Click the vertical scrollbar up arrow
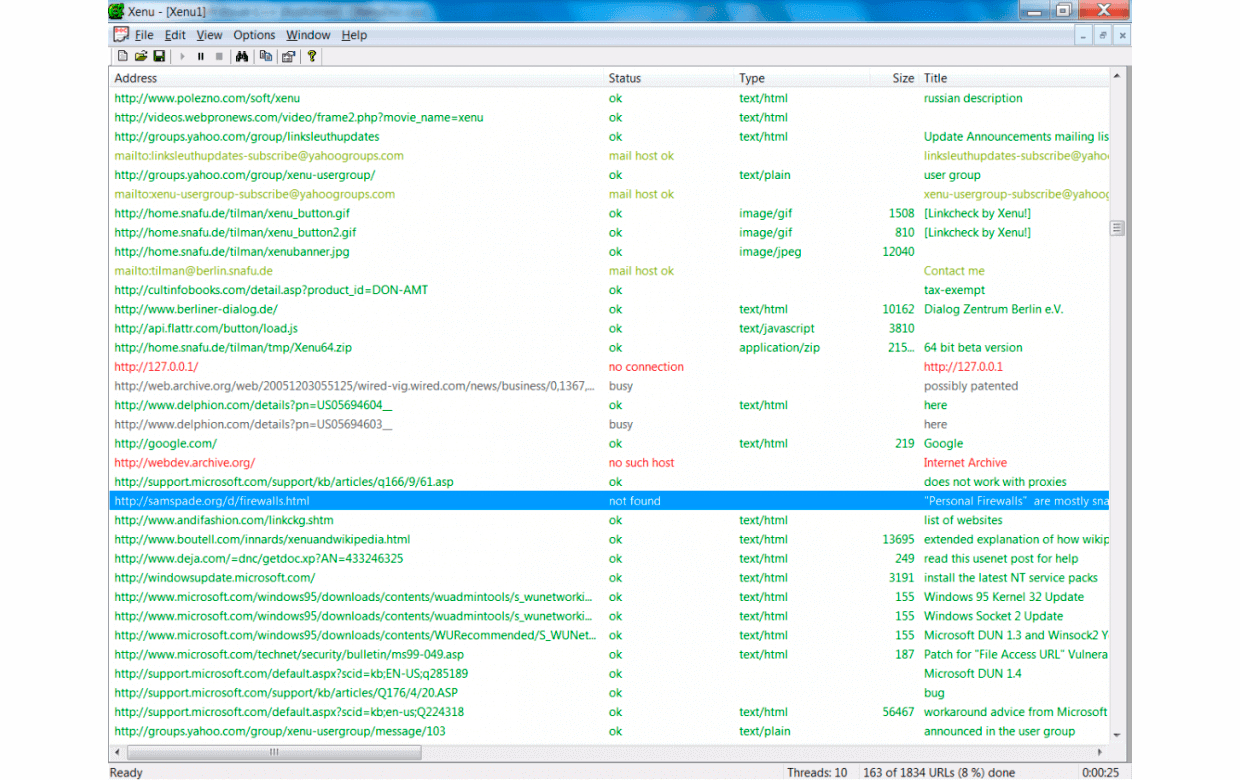 point(1117,77)
